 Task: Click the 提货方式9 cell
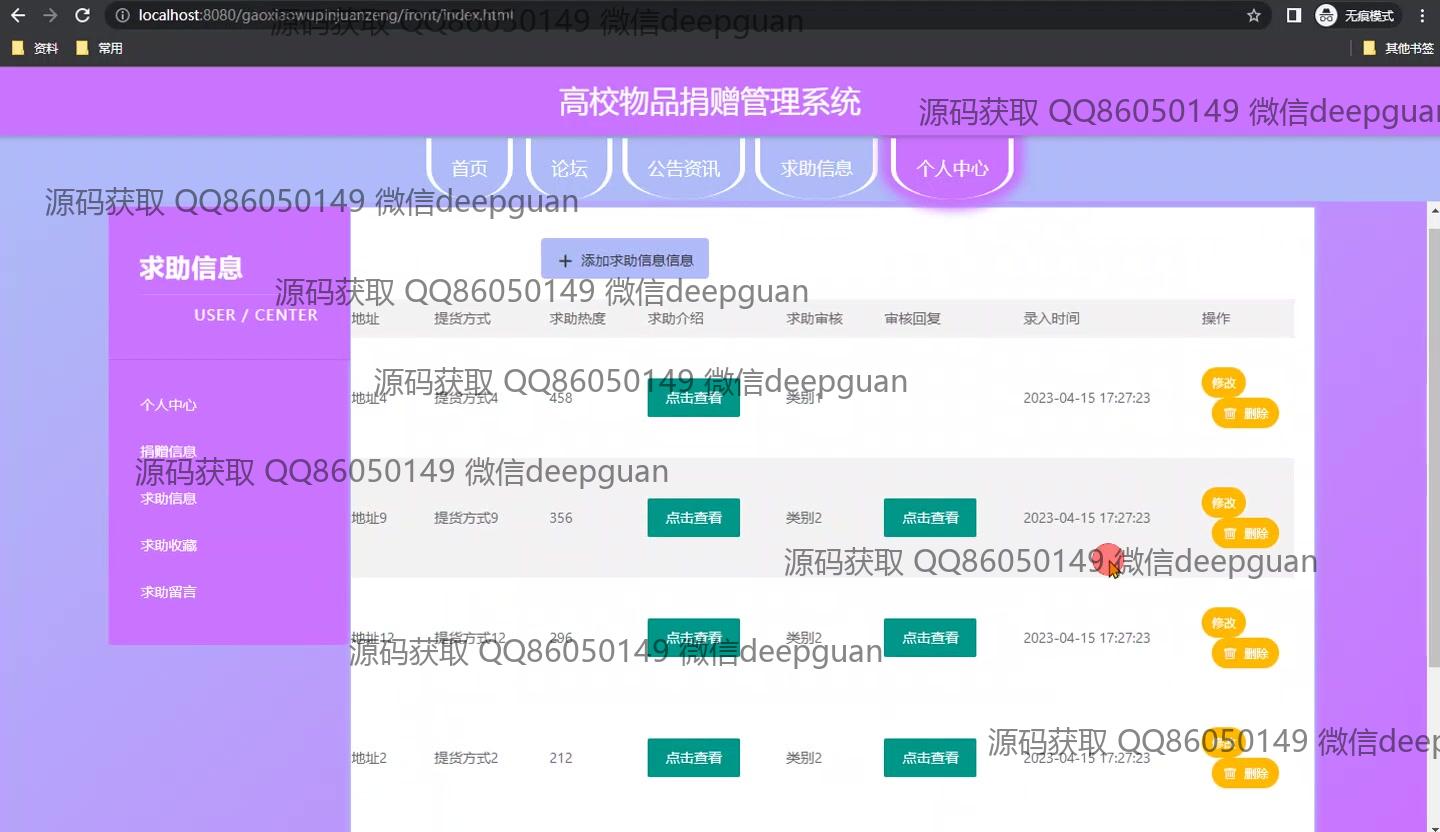pyautogui.click(x=466, y=518)
